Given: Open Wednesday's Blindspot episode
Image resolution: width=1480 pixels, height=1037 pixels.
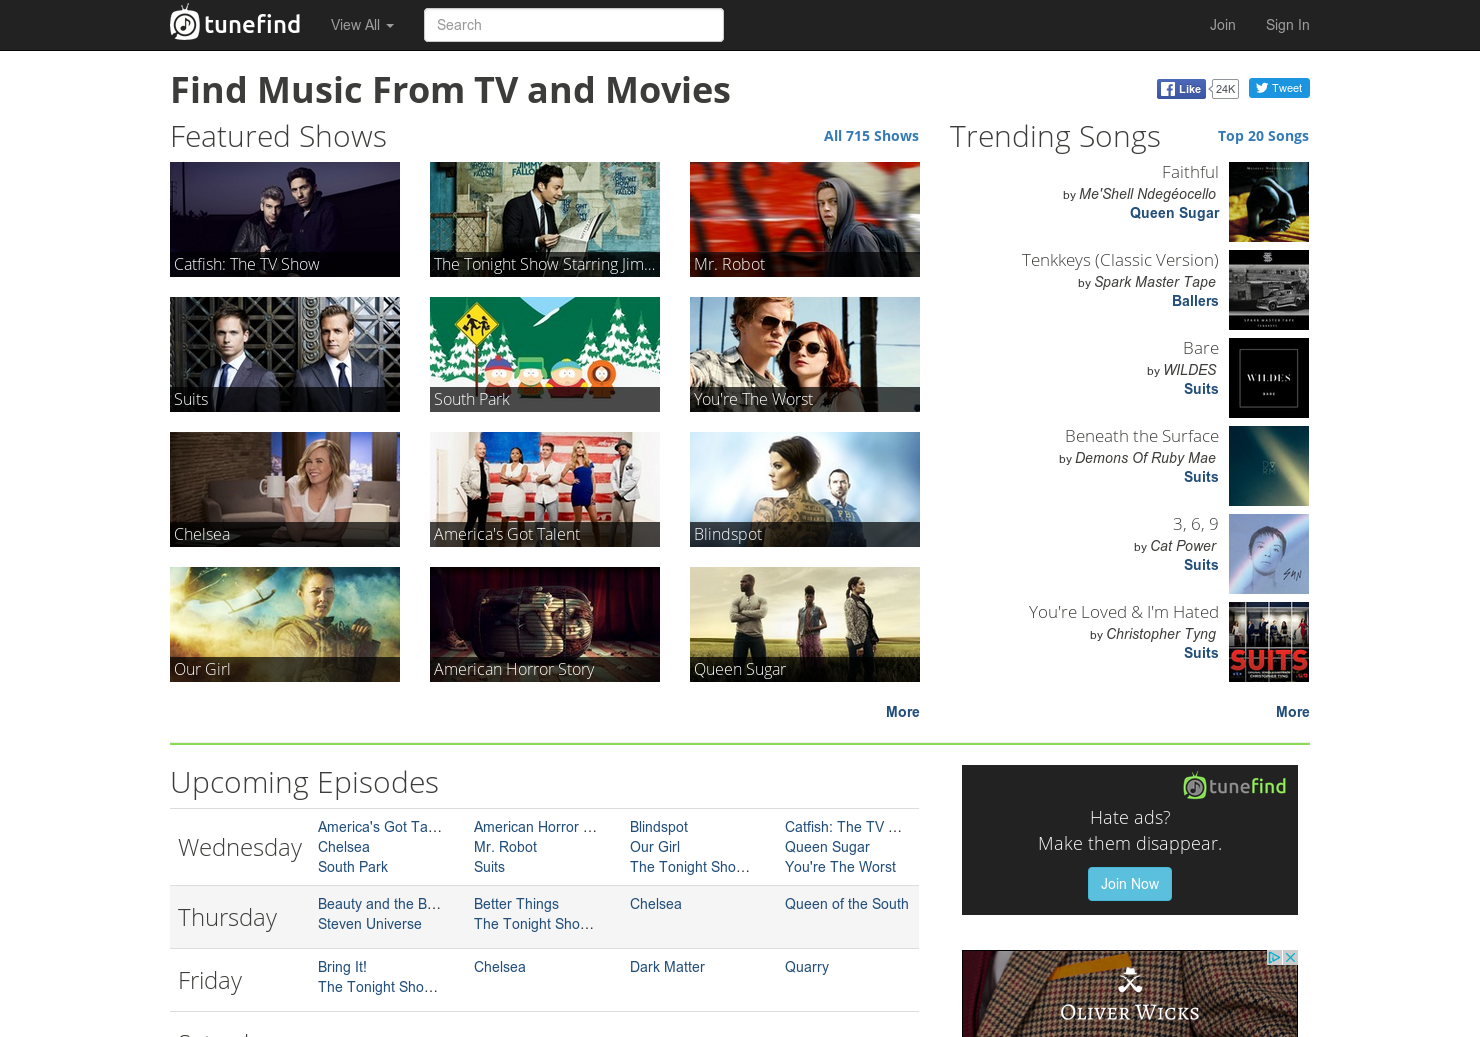Looking at the screenshot, I should pyautogui.click(x=659, y=827).
